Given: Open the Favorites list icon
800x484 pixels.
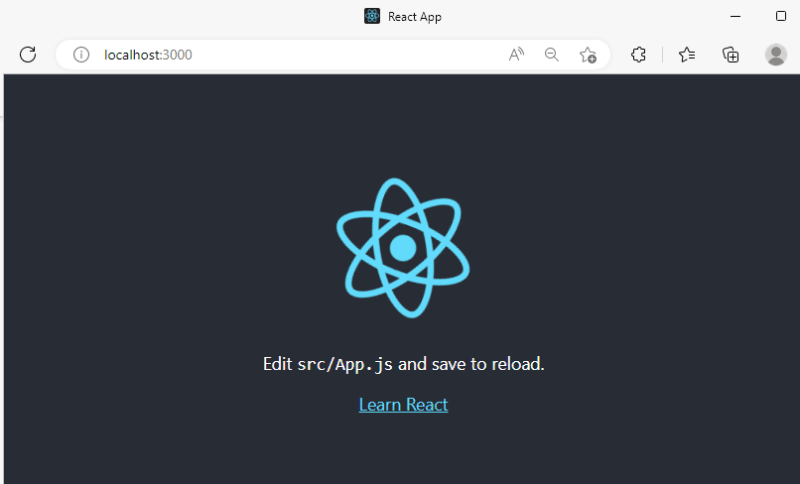Looking at the screenshot, I should pos(687,55).
